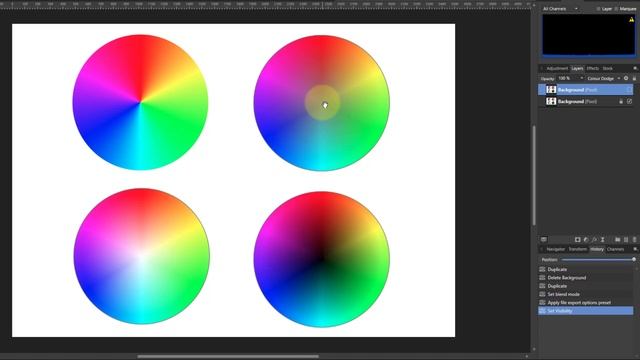This screenshot has width=640, height=360.
Task: Collapse the Layers panel group arrow
Action: point(542,68)
